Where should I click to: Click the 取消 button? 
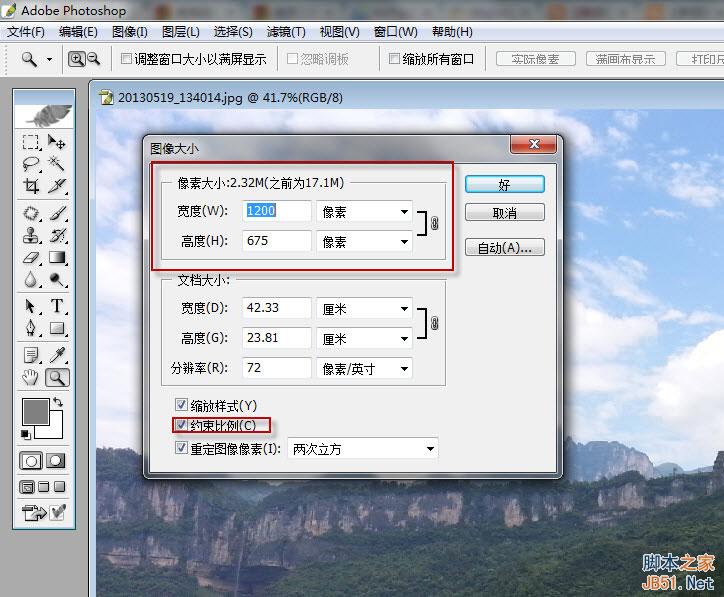[x=505, y=212]
